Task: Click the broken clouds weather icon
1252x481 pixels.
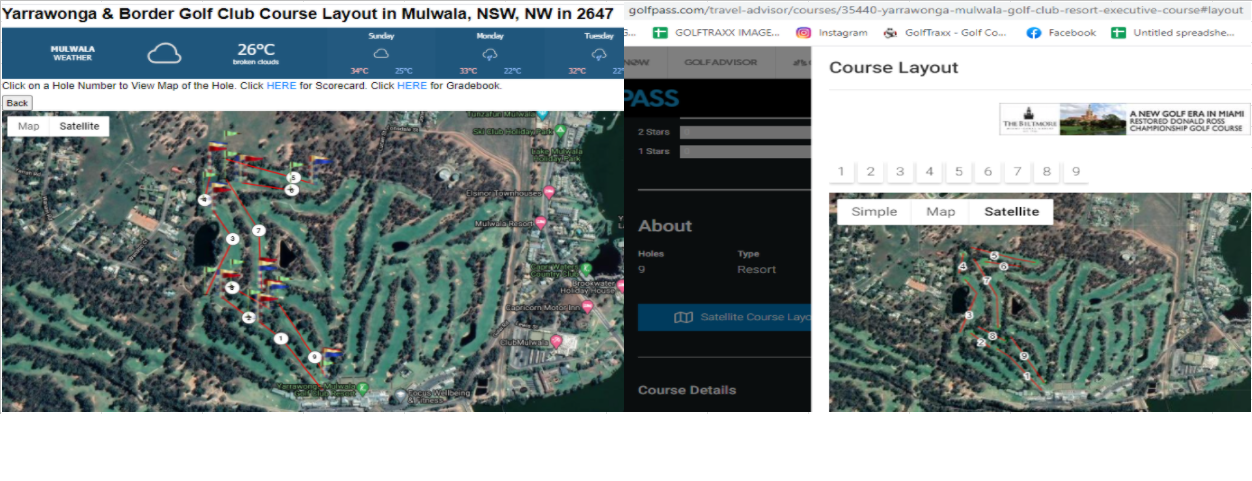Action: (164, 53)
